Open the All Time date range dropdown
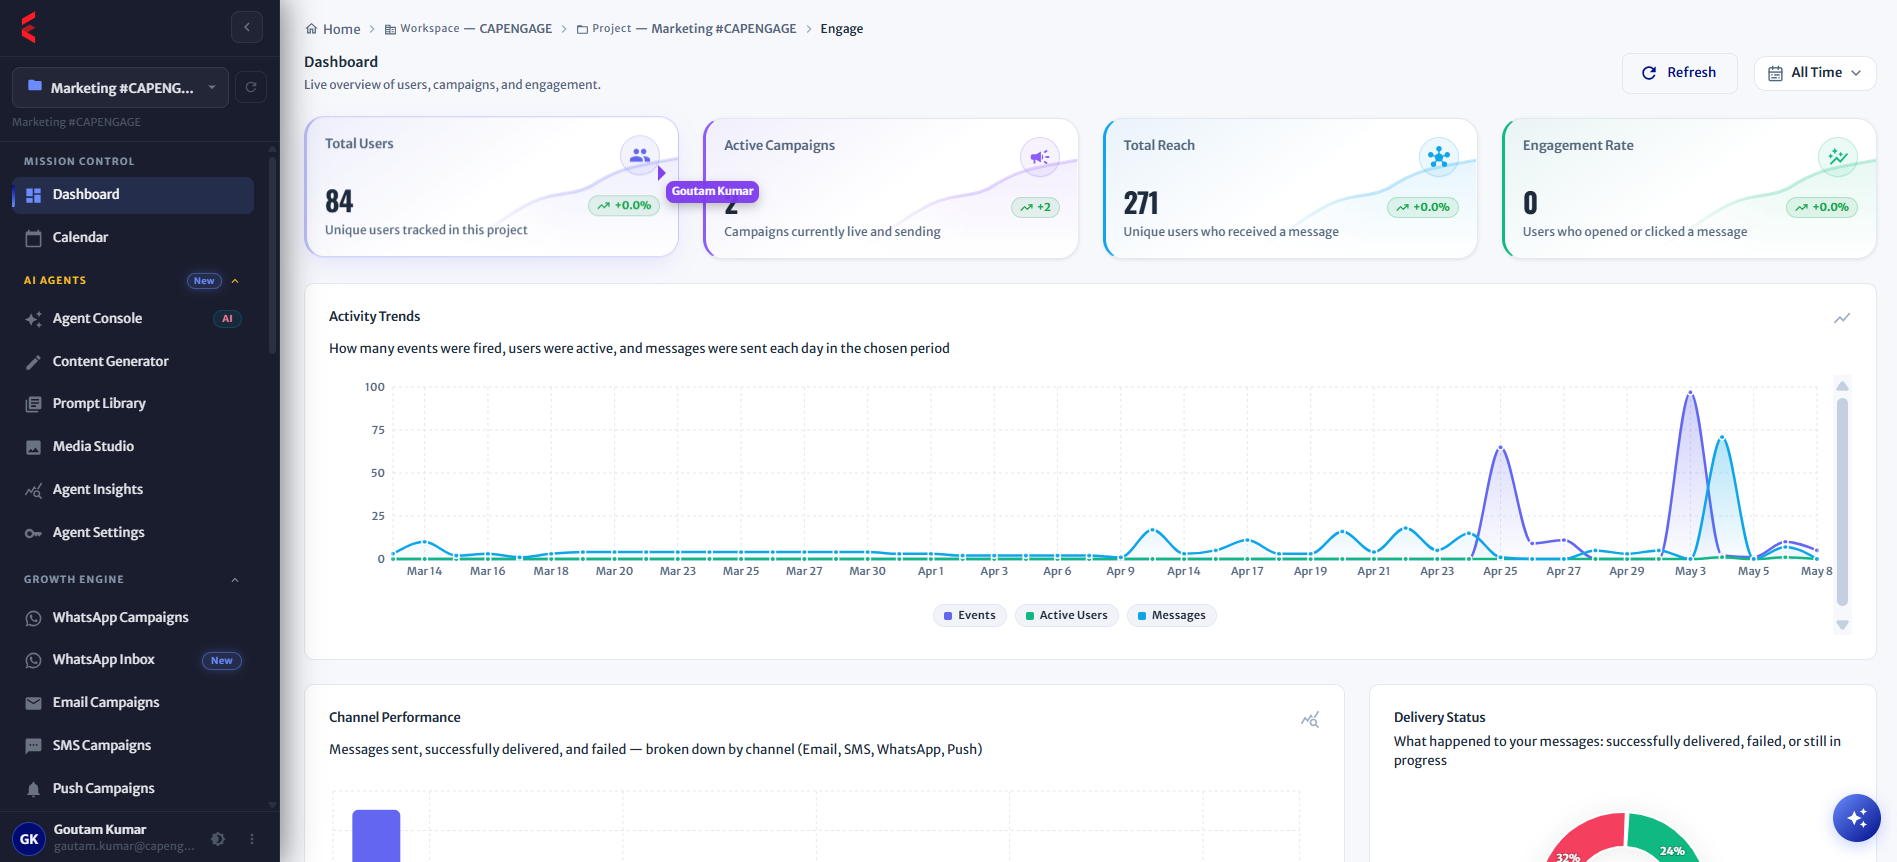This screenshot has height=862, width=1897. (x=1815, y=73)
